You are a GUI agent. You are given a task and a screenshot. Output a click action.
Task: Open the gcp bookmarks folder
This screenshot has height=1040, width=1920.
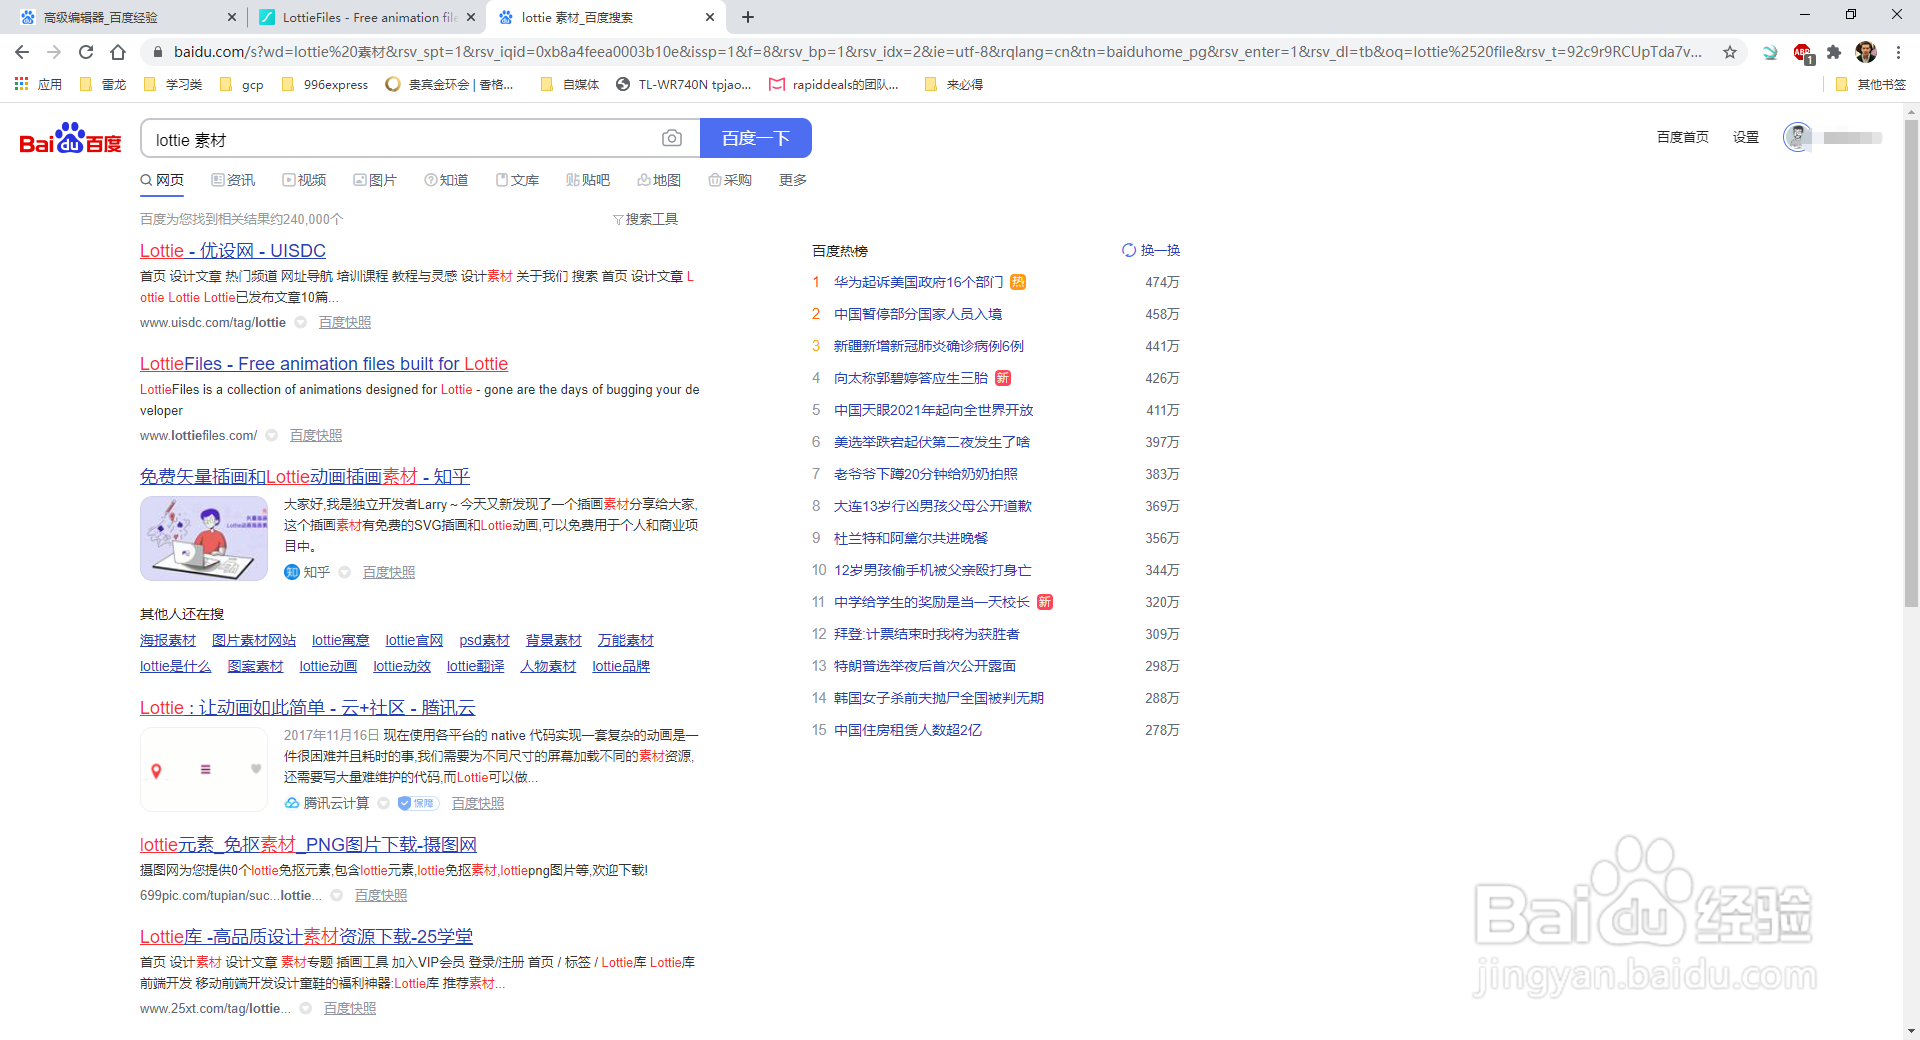(x=242, y=85)
